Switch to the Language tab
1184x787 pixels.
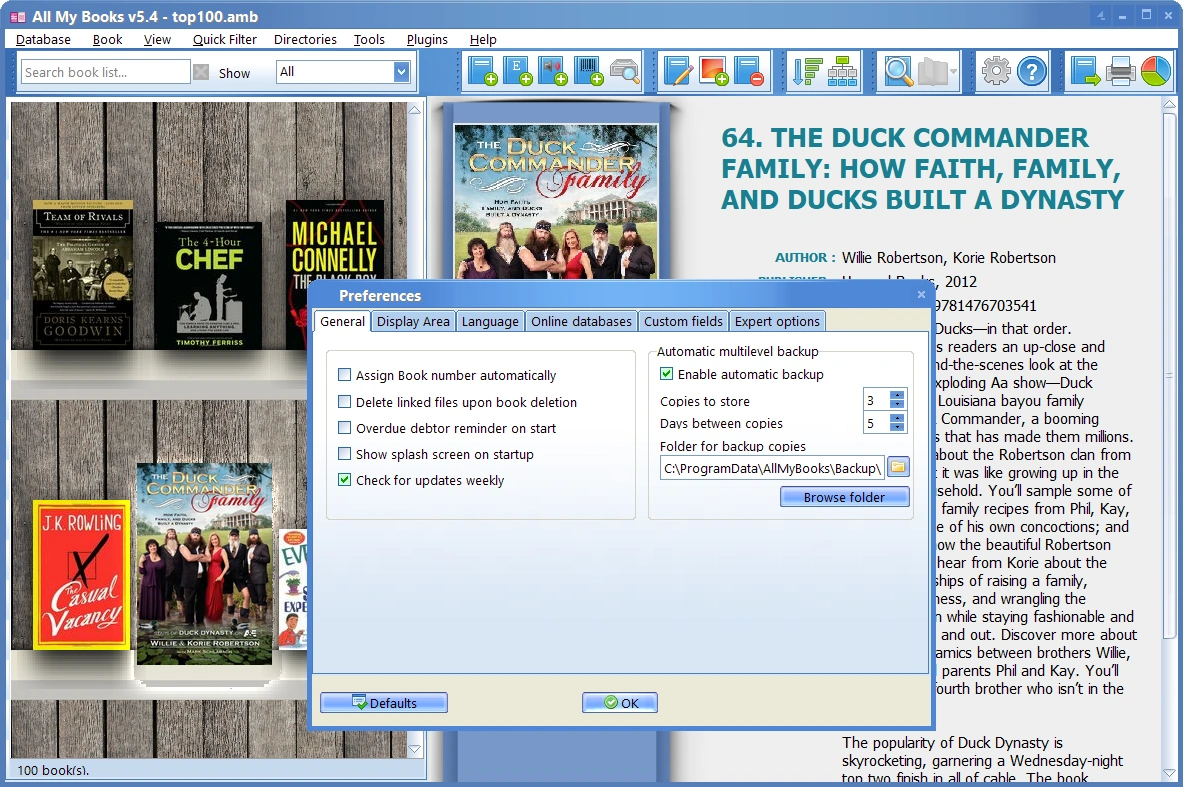490,321
